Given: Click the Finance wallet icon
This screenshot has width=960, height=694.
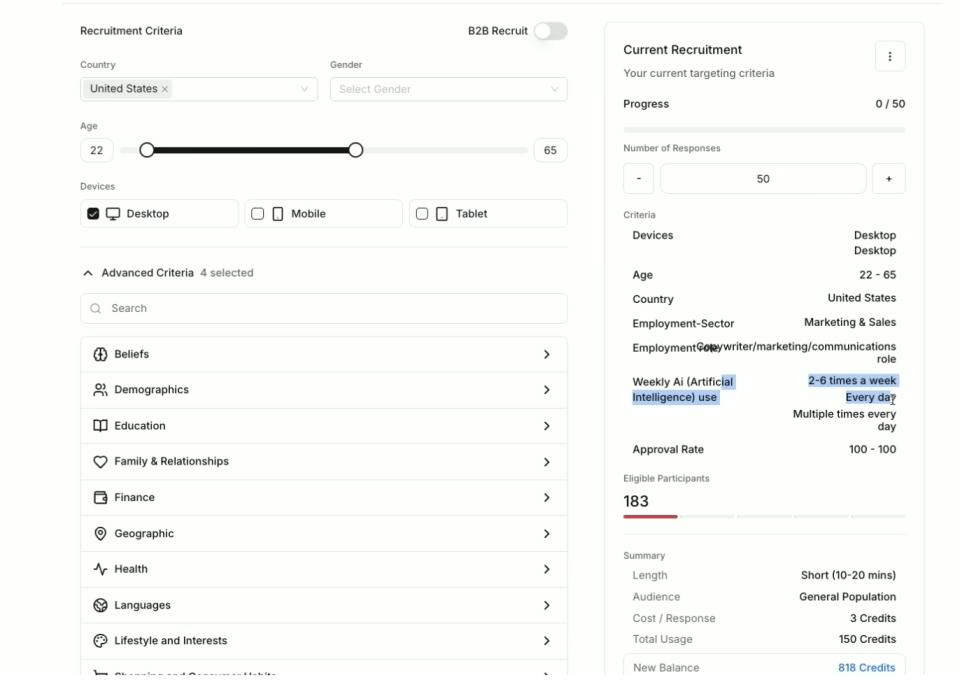Looking at the screenshot, I should pos(100,498).
